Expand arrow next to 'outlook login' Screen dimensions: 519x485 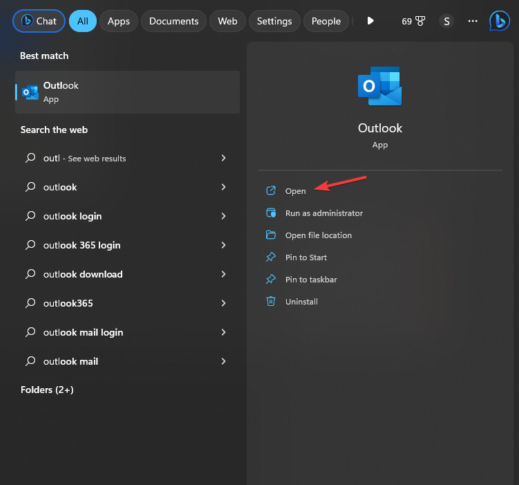pyautogui.click(x=223, y=216)
